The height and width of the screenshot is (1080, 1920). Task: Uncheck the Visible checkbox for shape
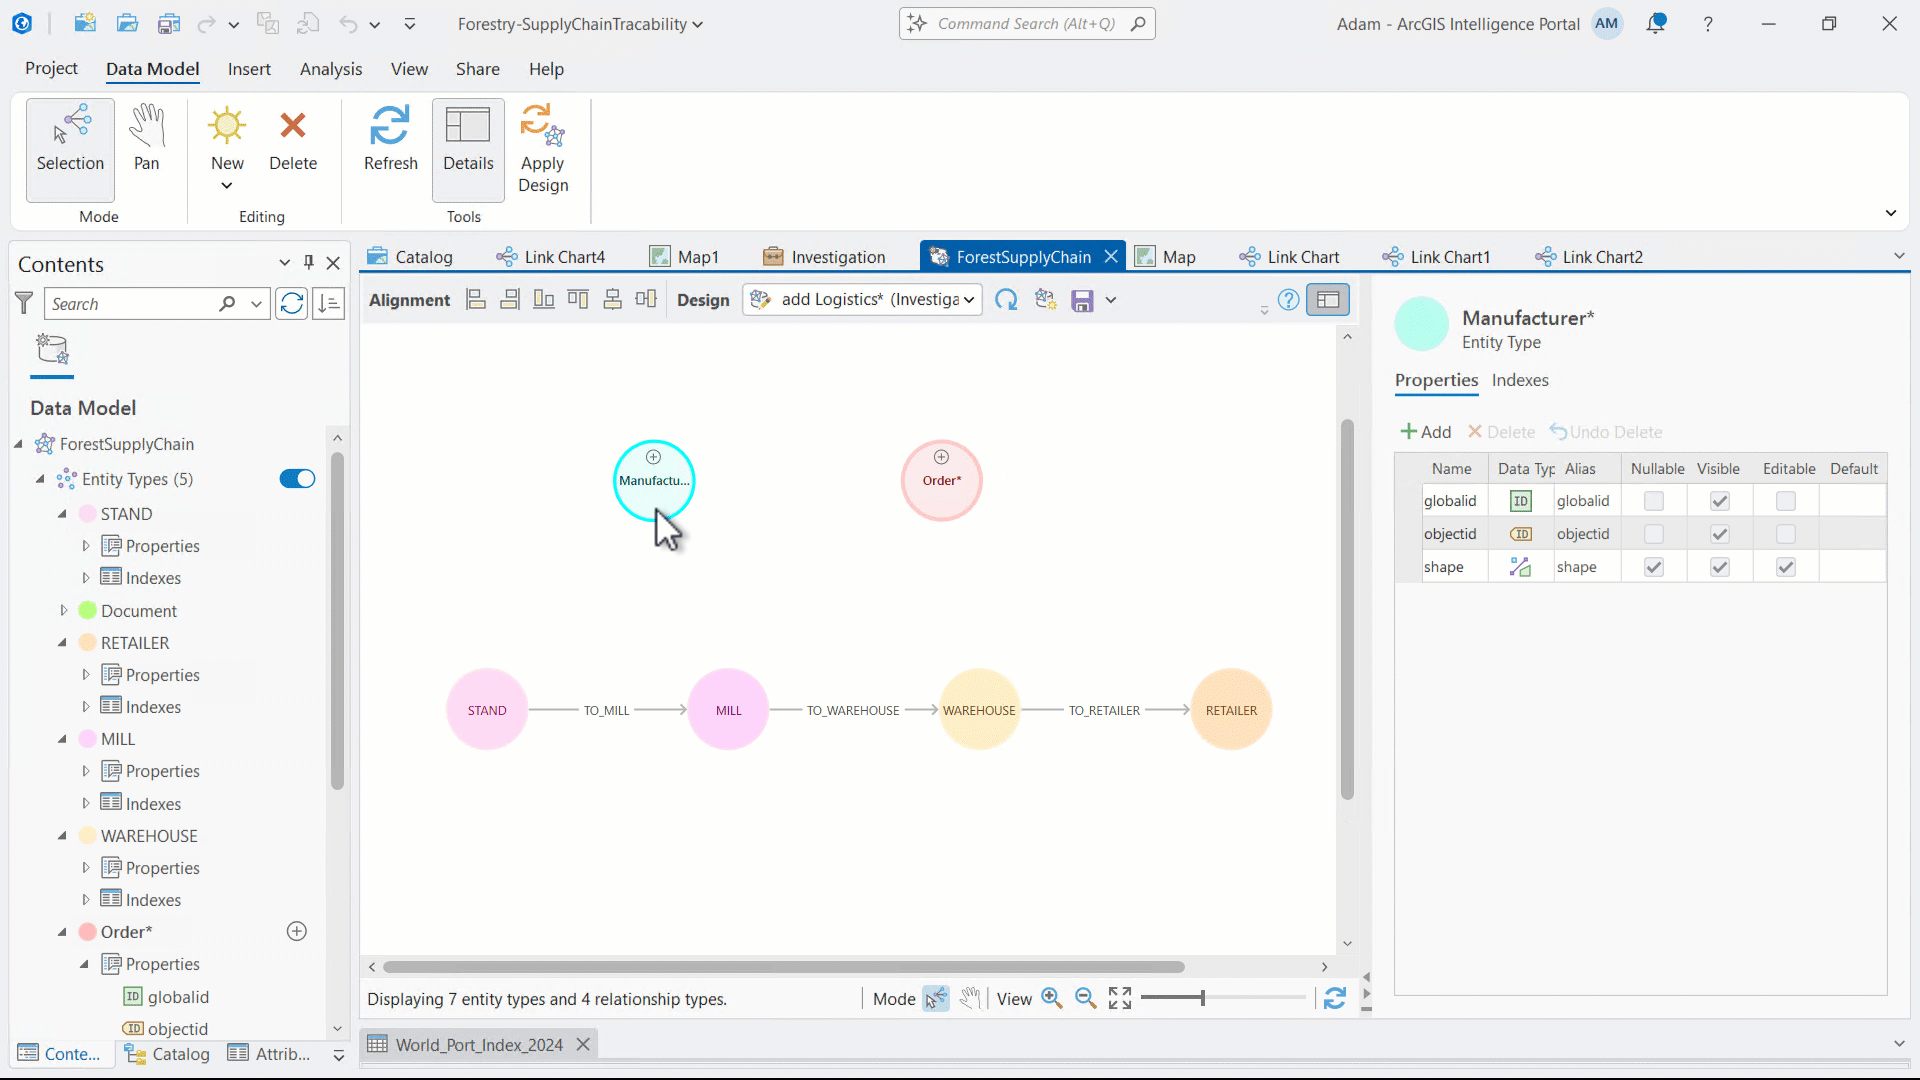point(1719,567)
